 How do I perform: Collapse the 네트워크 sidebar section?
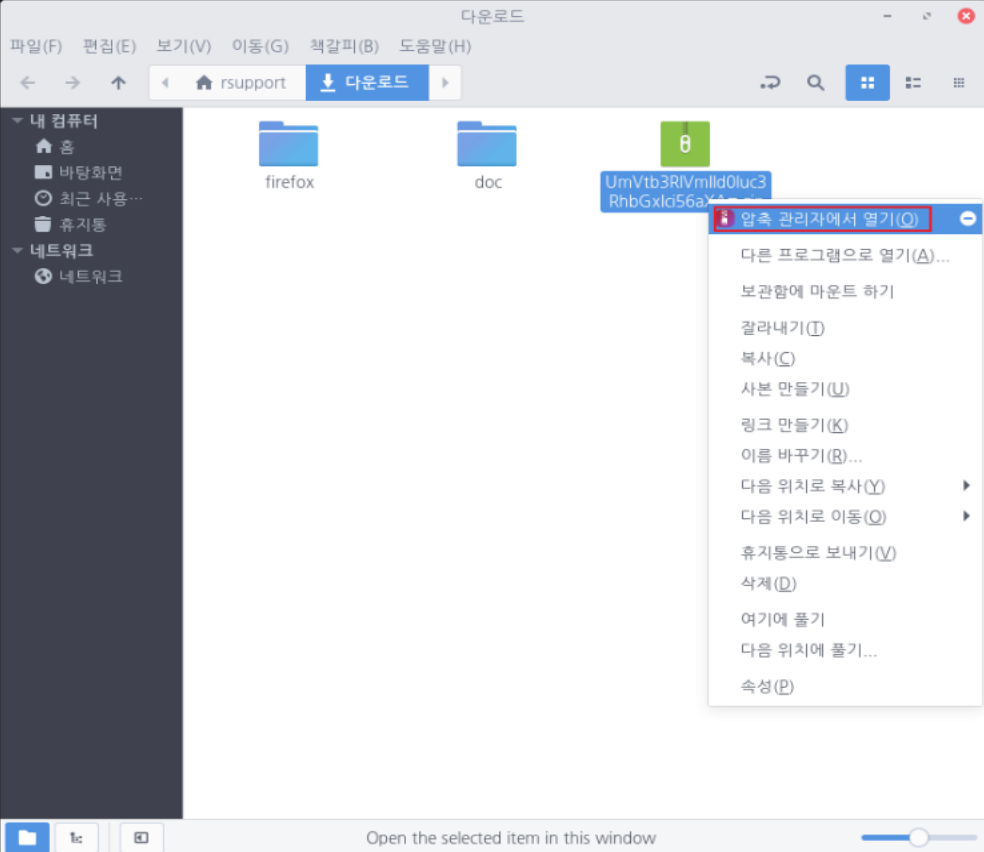pos(17,251)
